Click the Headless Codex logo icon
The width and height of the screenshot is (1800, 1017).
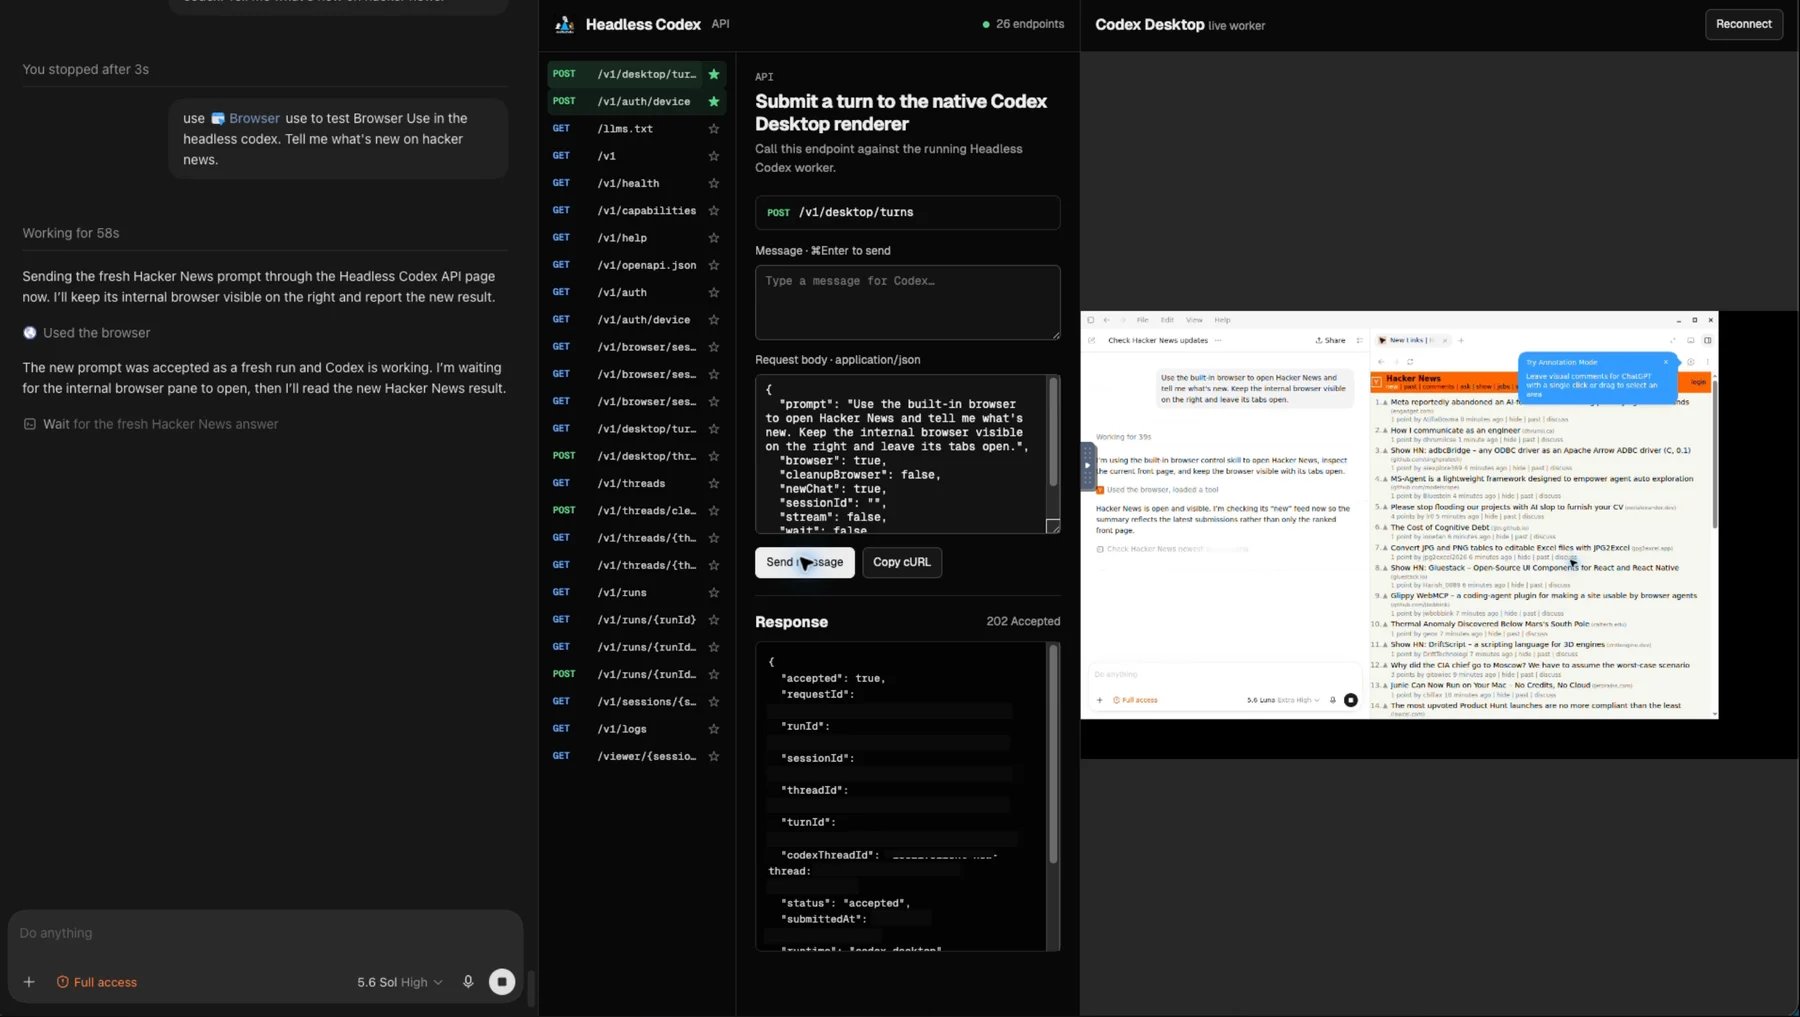pos(564,24)
